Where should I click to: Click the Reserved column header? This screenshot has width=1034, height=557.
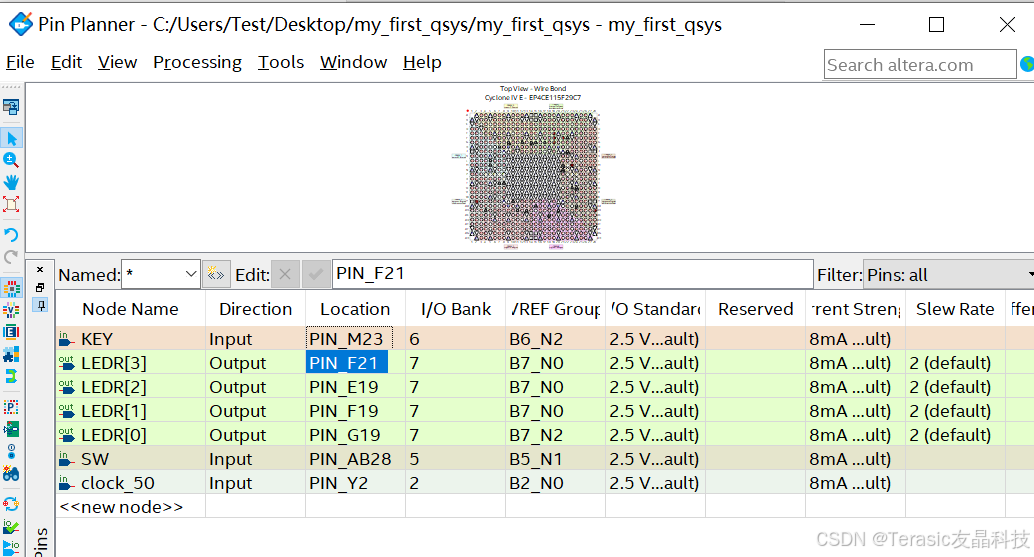click(x=755, y=308)
